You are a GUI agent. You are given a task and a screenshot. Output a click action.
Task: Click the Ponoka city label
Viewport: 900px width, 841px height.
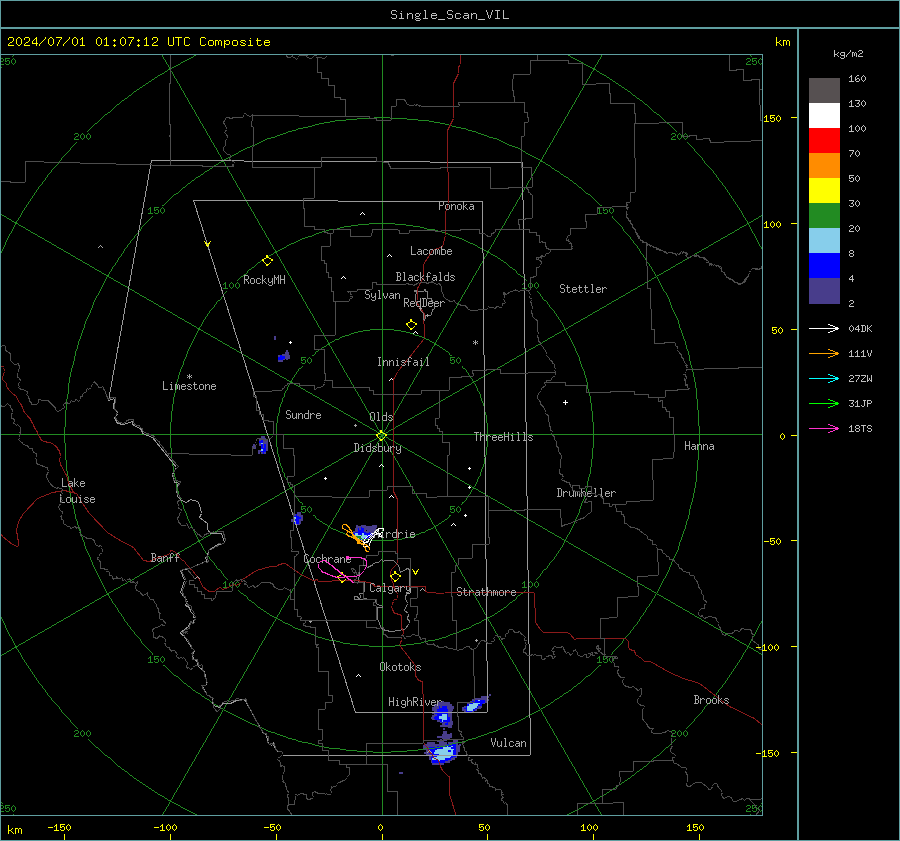pyautogui.click(x=456, y=206)
